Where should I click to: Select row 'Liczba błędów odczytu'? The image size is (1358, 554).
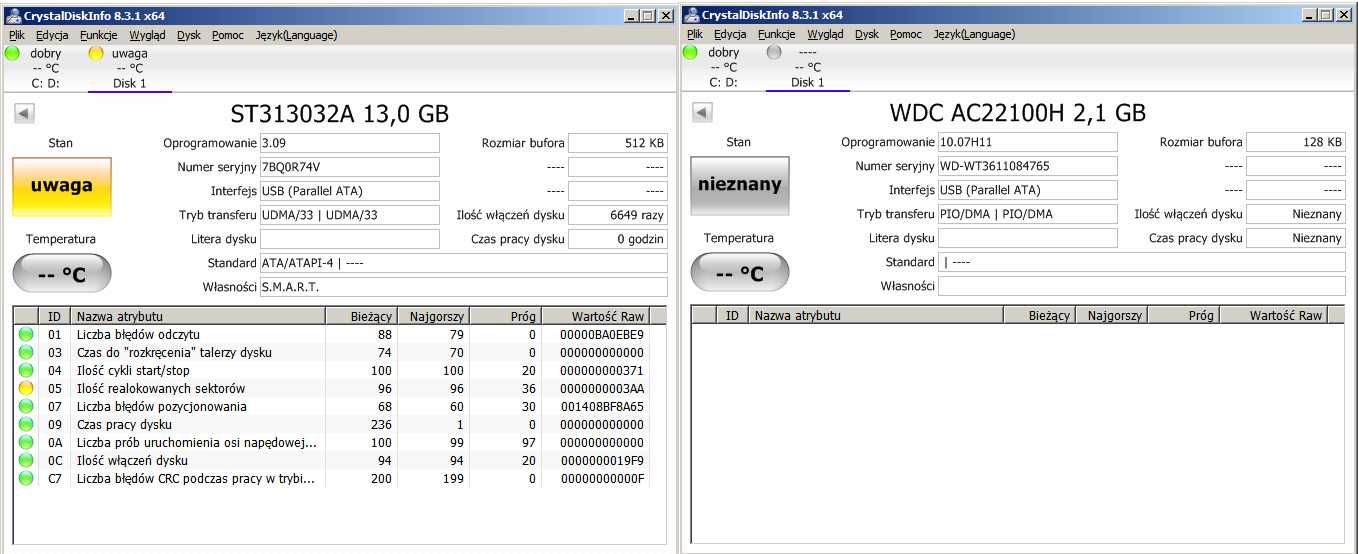pos(331,334)
